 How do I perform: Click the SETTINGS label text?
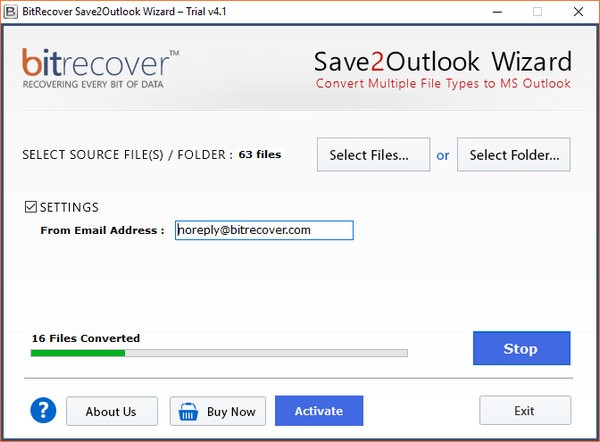(69, 207)
